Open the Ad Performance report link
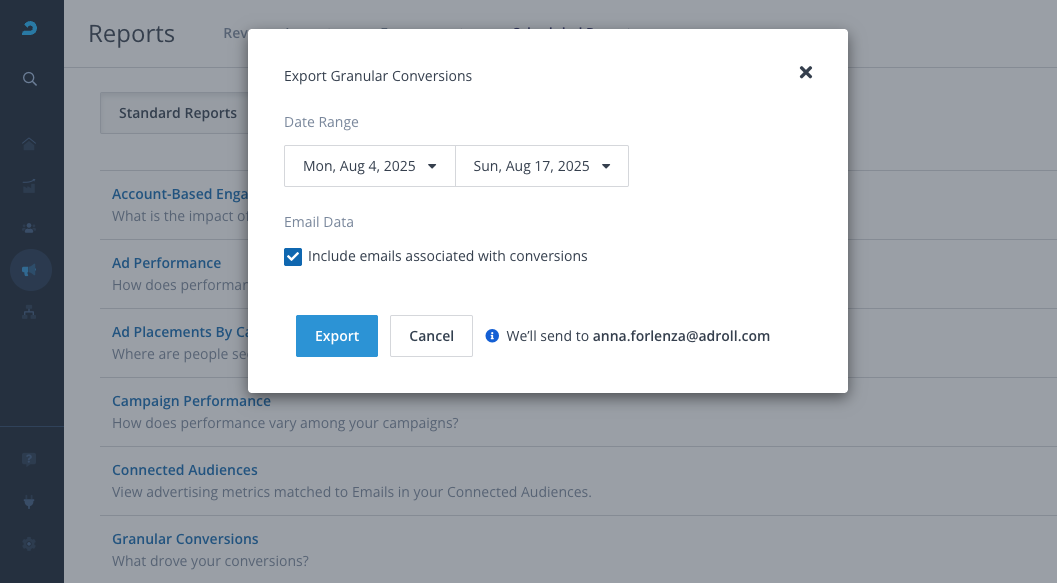This screenshot has height=583, width=1057. [166, 263]
